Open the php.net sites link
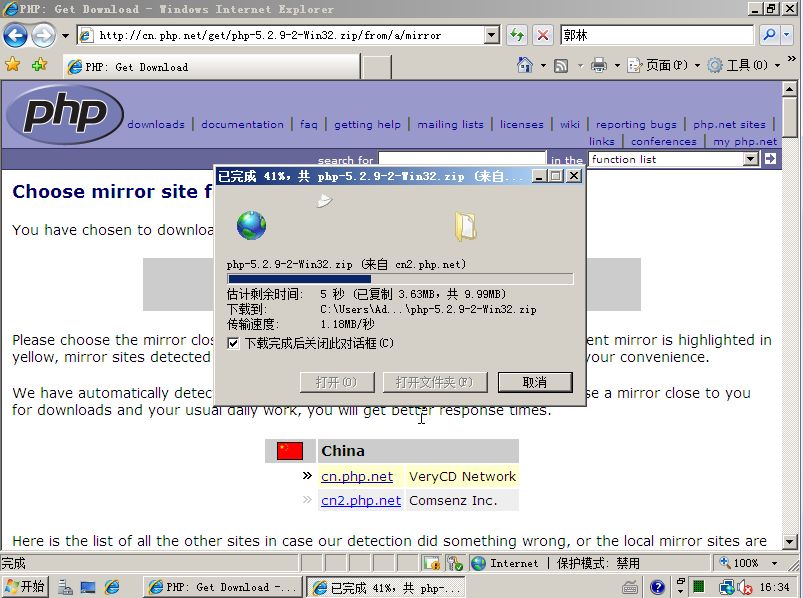This screenshot has height=598, width=803. (729, 124)
